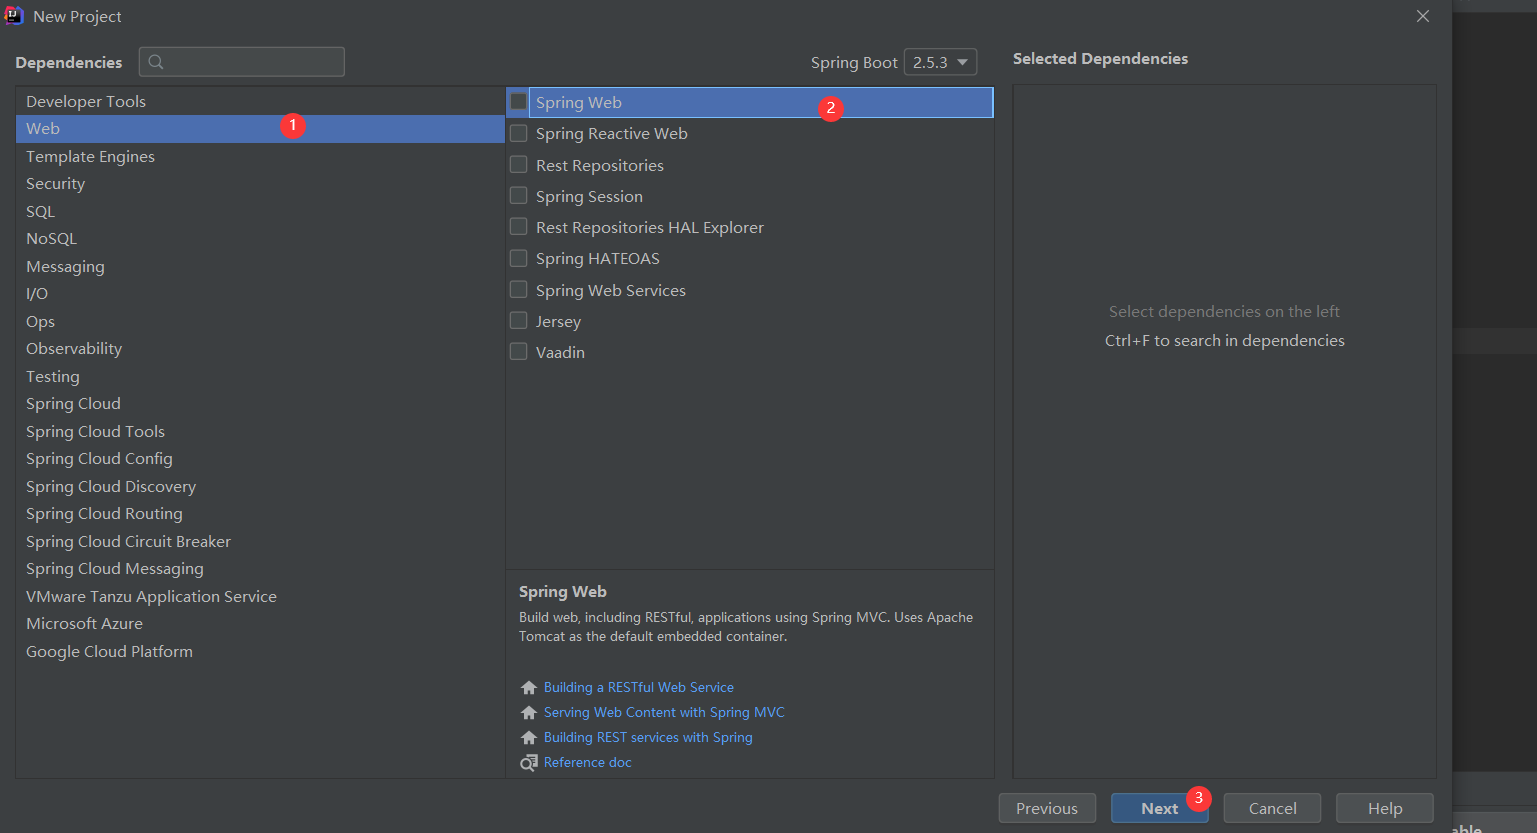1537x833 pixels.
Task: Open the Observability category
Action: point(260,349)
